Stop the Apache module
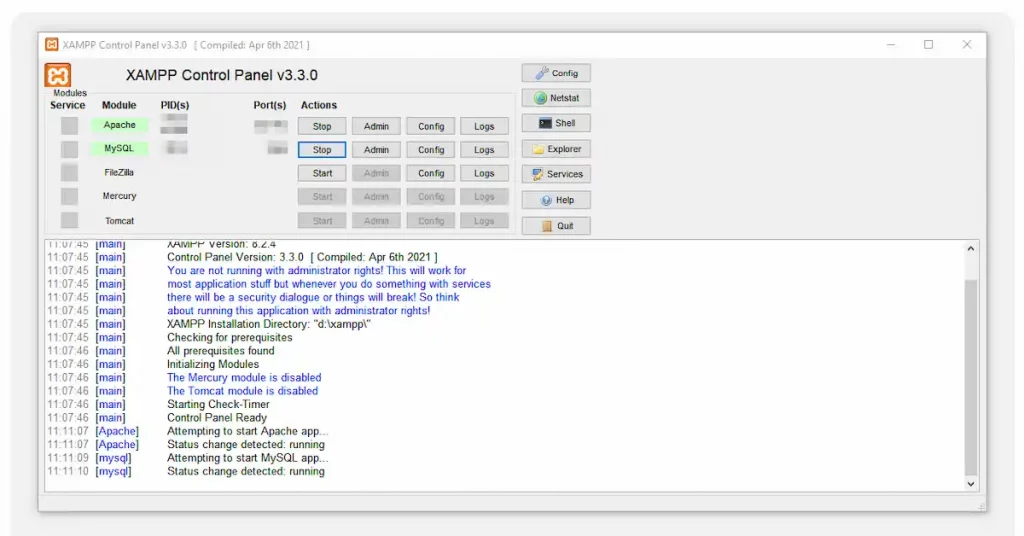 322,126
